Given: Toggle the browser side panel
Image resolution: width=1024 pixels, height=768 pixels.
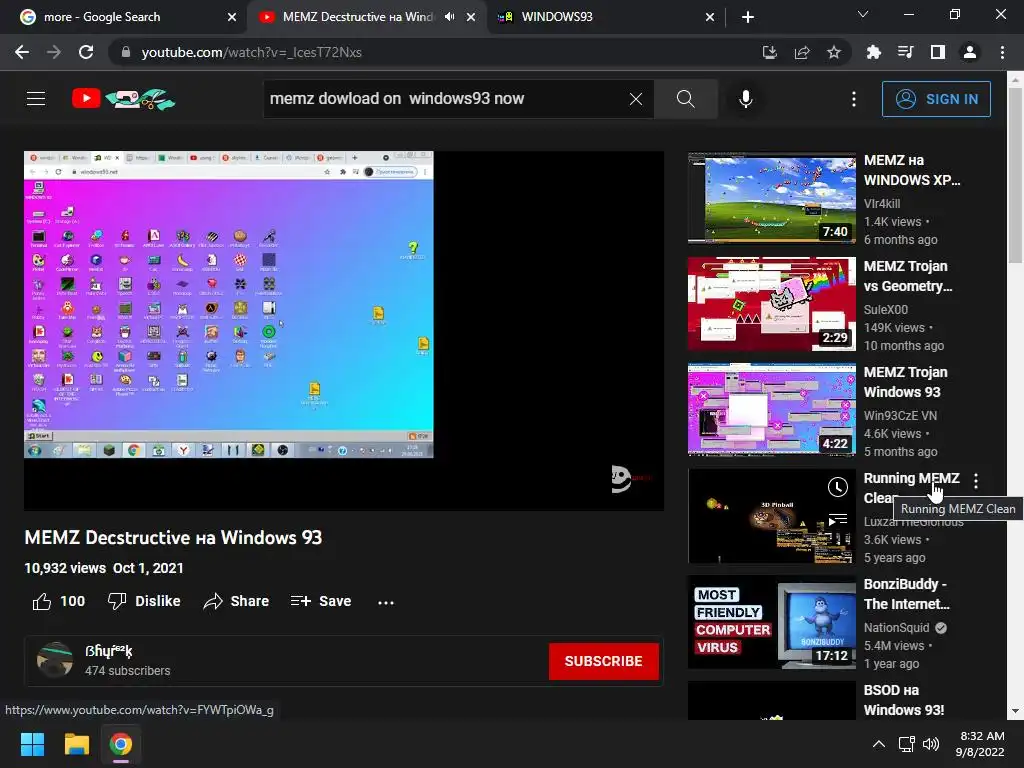Looking at the screenshot, I should coord(938,52).
